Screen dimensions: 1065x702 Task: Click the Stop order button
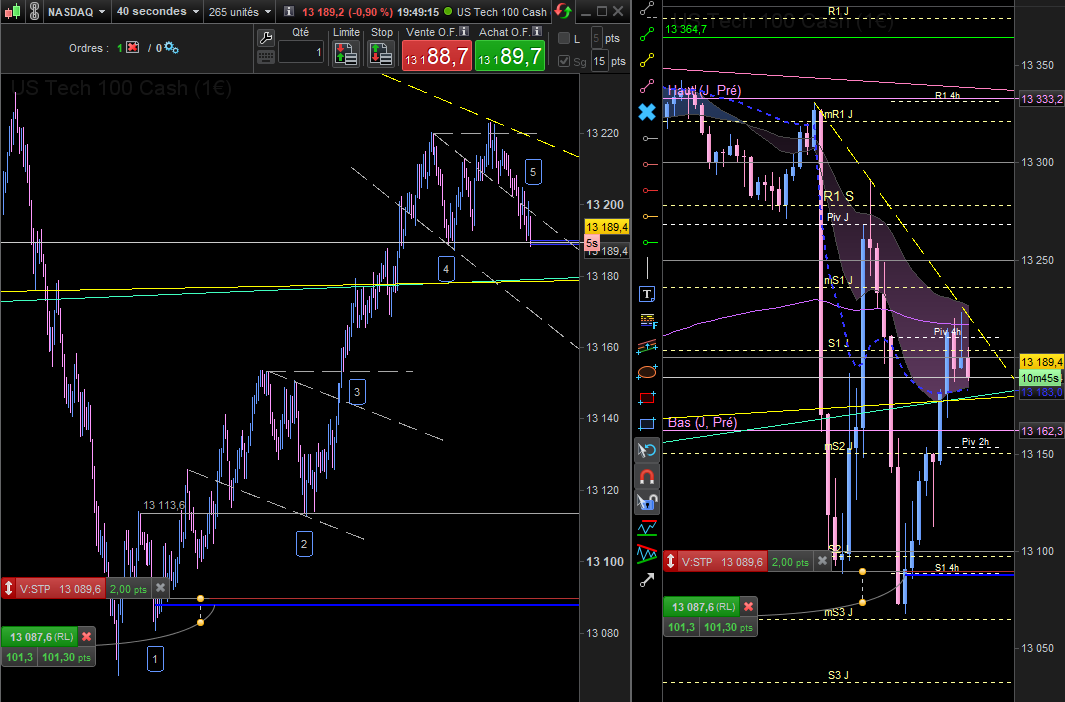point(381,54)
